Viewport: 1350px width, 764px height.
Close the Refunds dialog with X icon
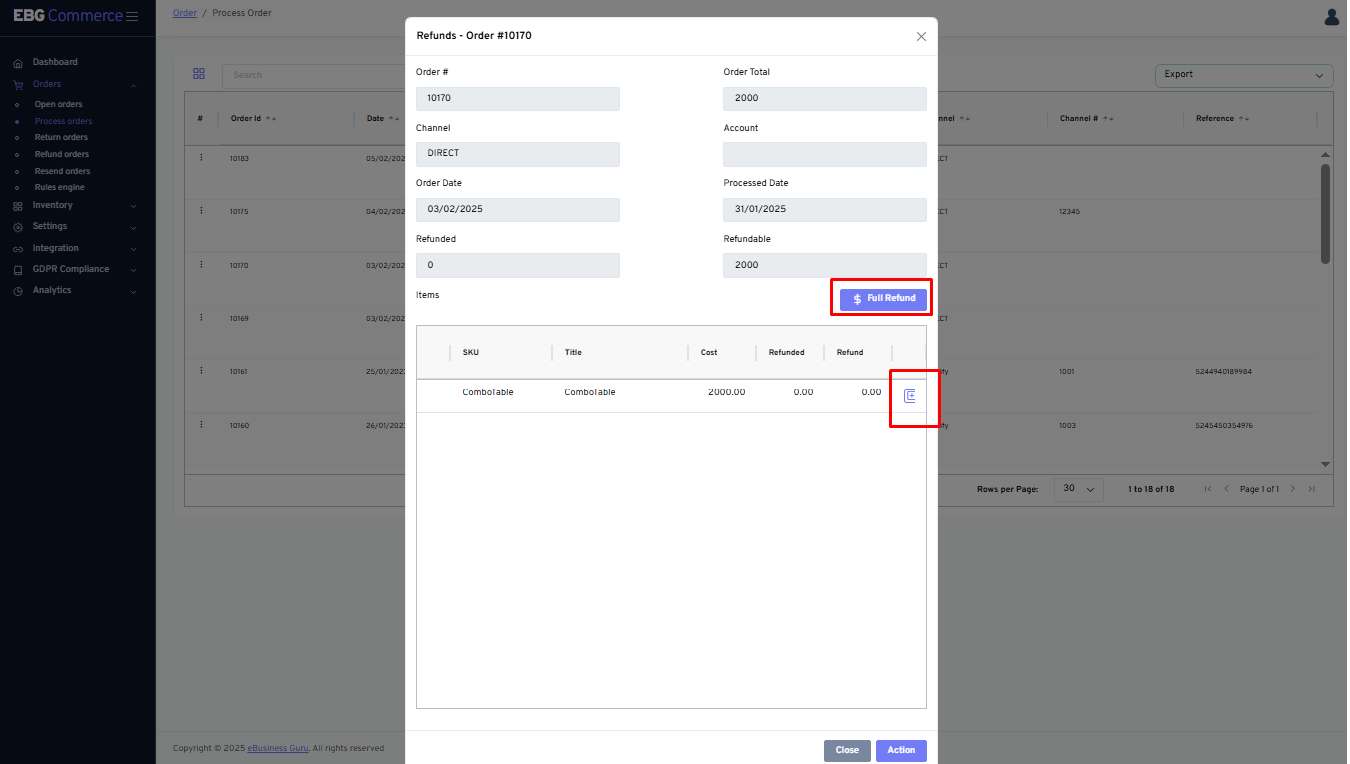pos(921,37)
